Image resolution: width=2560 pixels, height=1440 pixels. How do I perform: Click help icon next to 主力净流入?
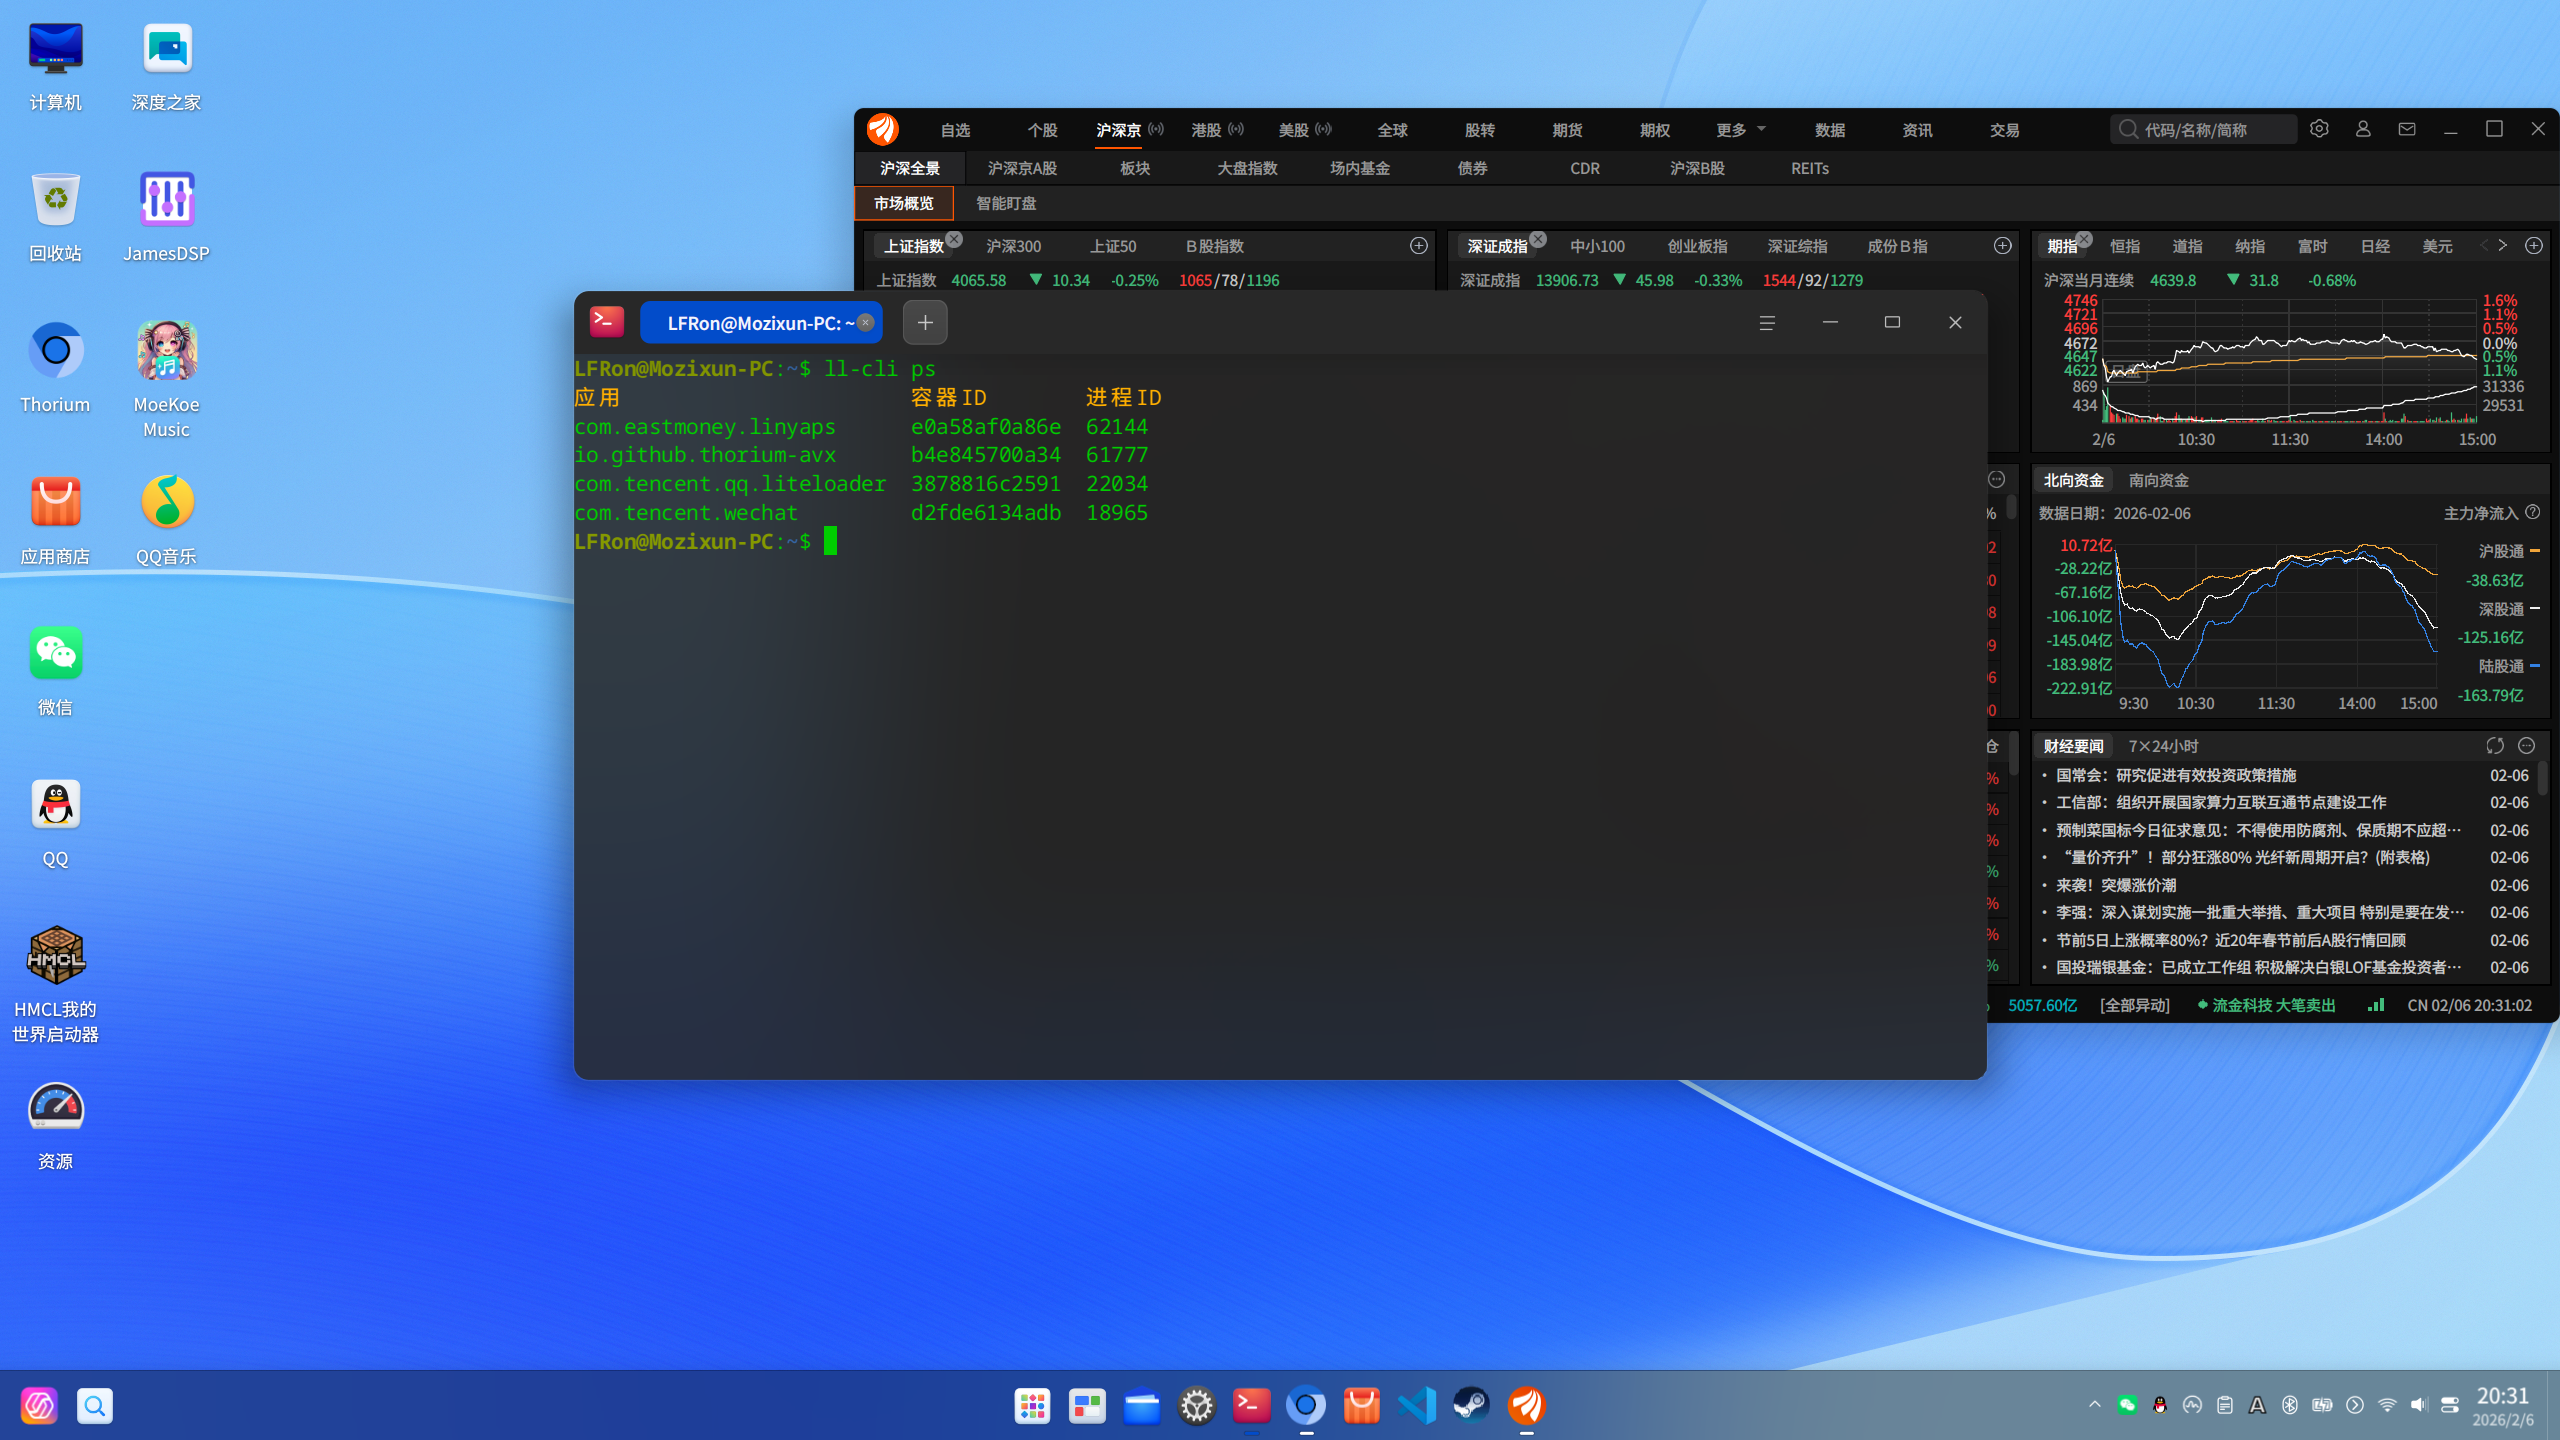click(x=2533, y=512)
